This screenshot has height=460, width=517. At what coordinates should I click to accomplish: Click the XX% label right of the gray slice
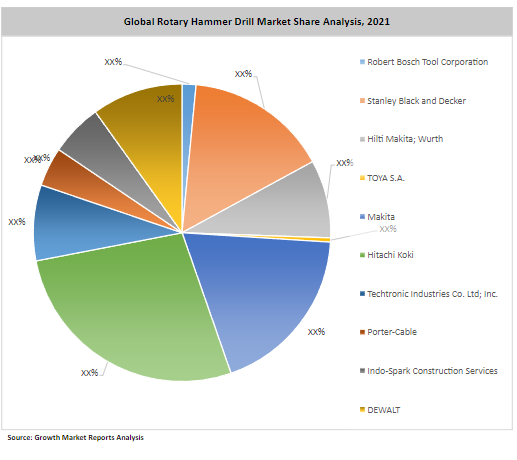(x=345, y=163)
